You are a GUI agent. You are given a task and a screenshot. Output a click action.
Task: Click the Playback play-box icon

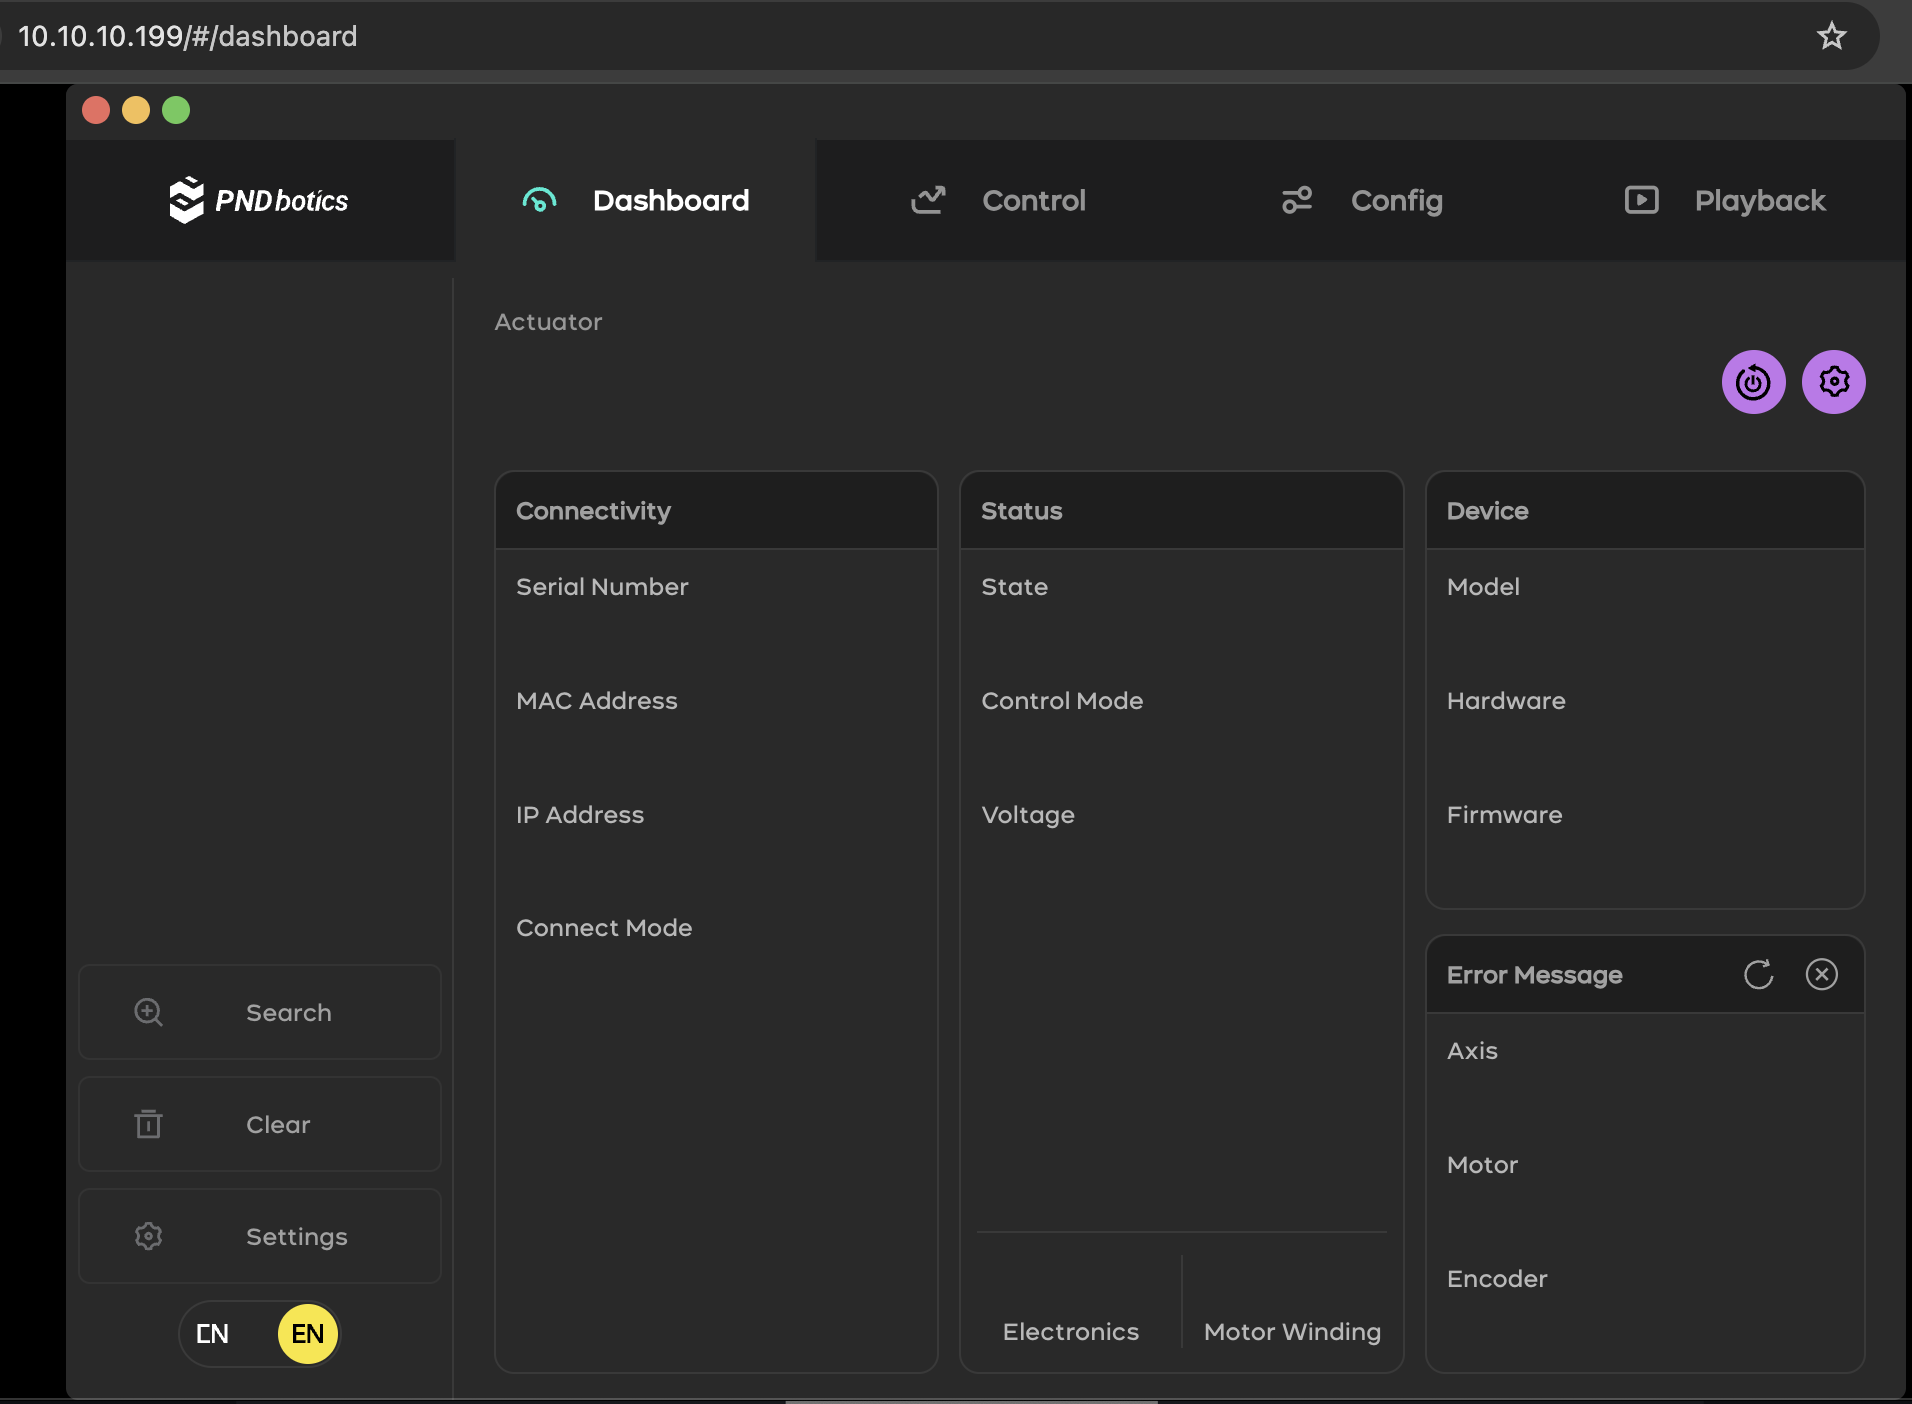tap(1641, 200)
